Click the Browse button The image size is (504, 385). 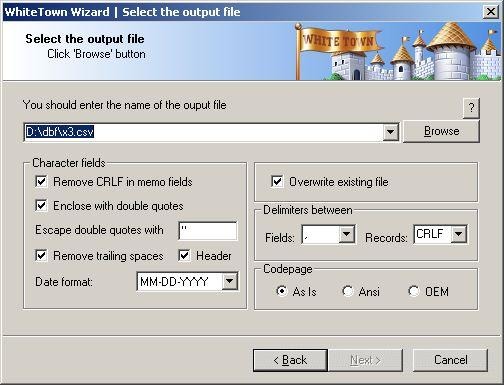(x=441, y=131)
